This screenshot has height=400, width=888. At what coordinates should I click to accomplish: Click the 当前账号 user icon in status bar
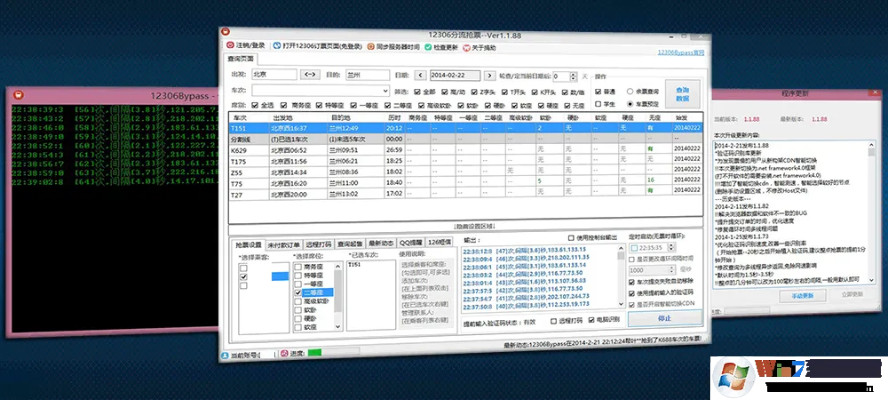click(x=225, y=355)
